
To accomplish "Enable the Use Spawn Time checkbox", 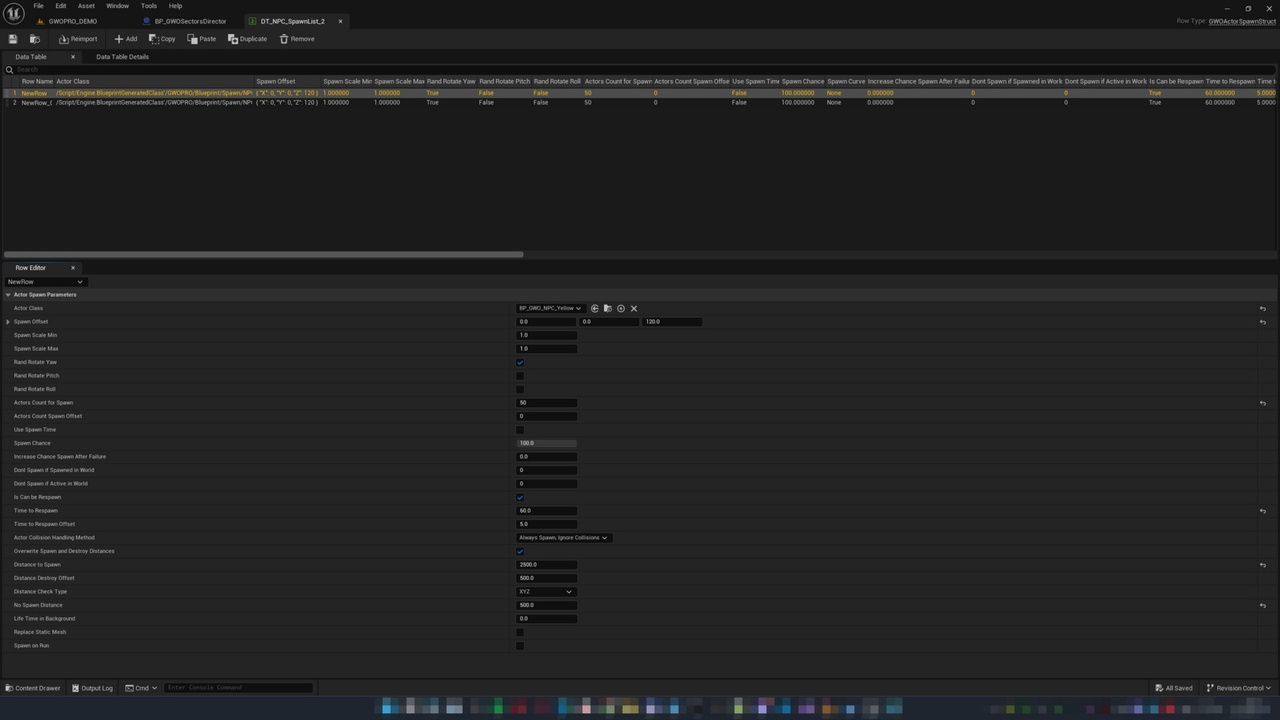I will tap(520, 430).
